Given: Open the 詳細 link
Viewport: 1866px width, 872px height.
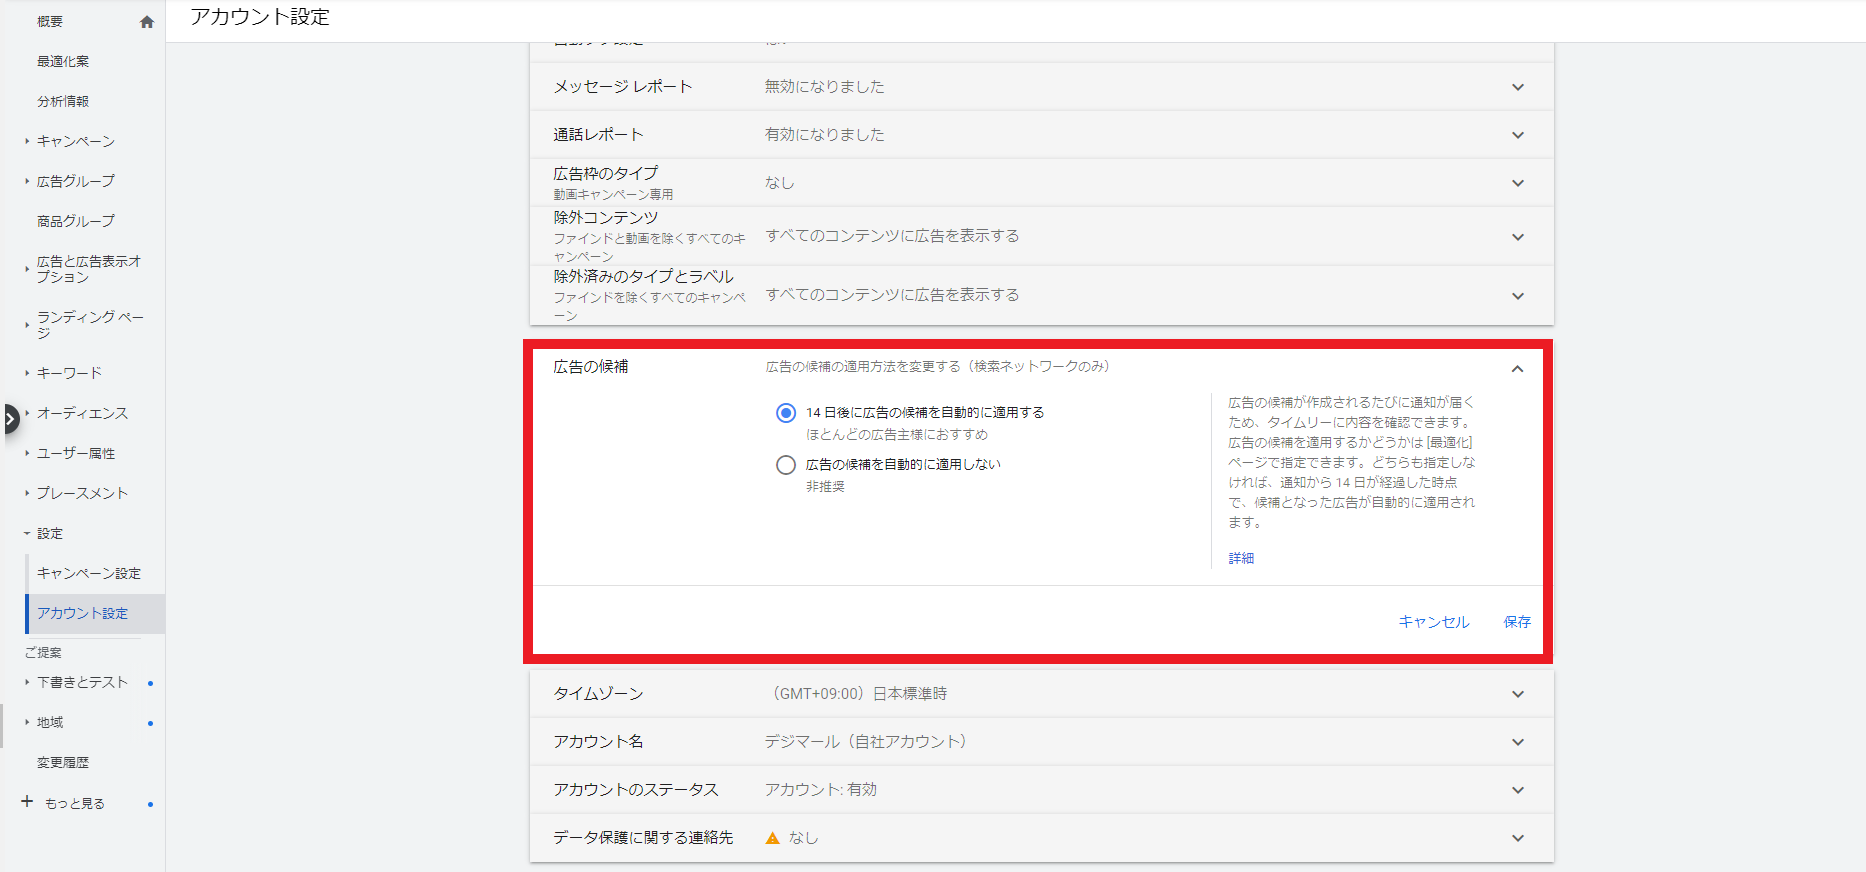Looking at the screenshot, I should (1241, 558).
